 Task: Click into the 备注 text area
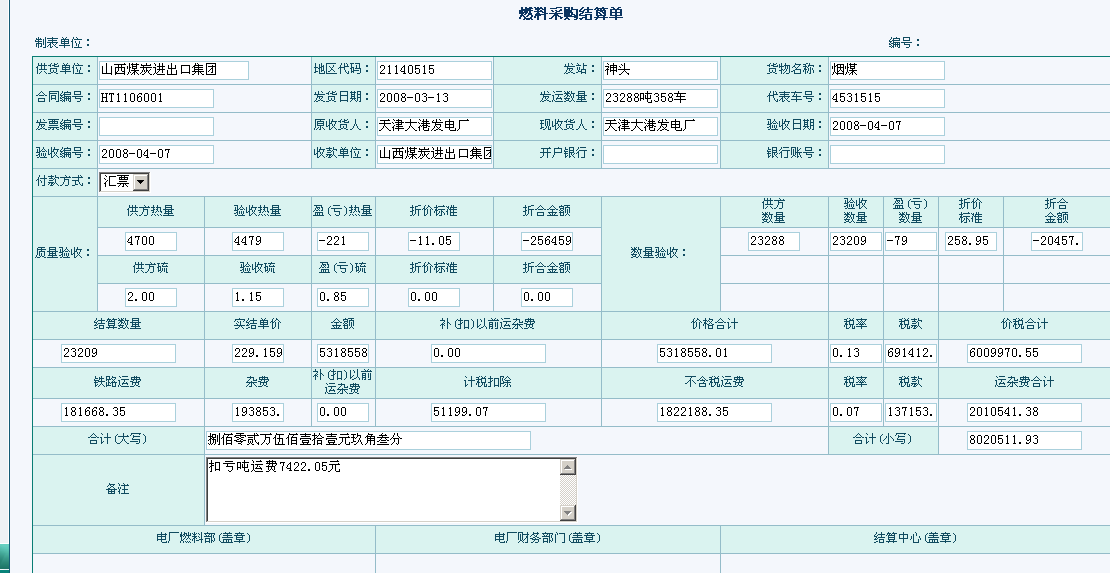pyautogui.click(x=383, y=489)
